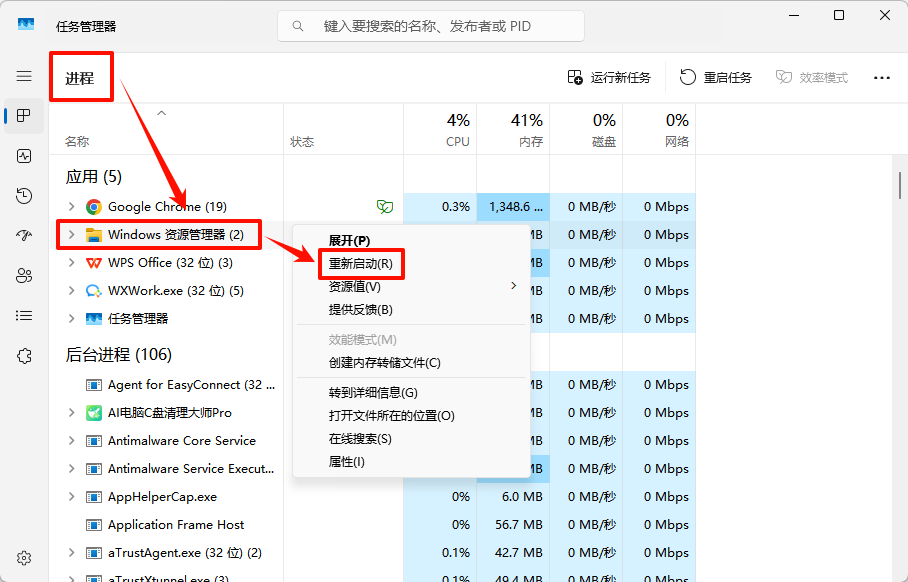Open the Users page in sidebar
908x582 pixels.
(24, 276)
